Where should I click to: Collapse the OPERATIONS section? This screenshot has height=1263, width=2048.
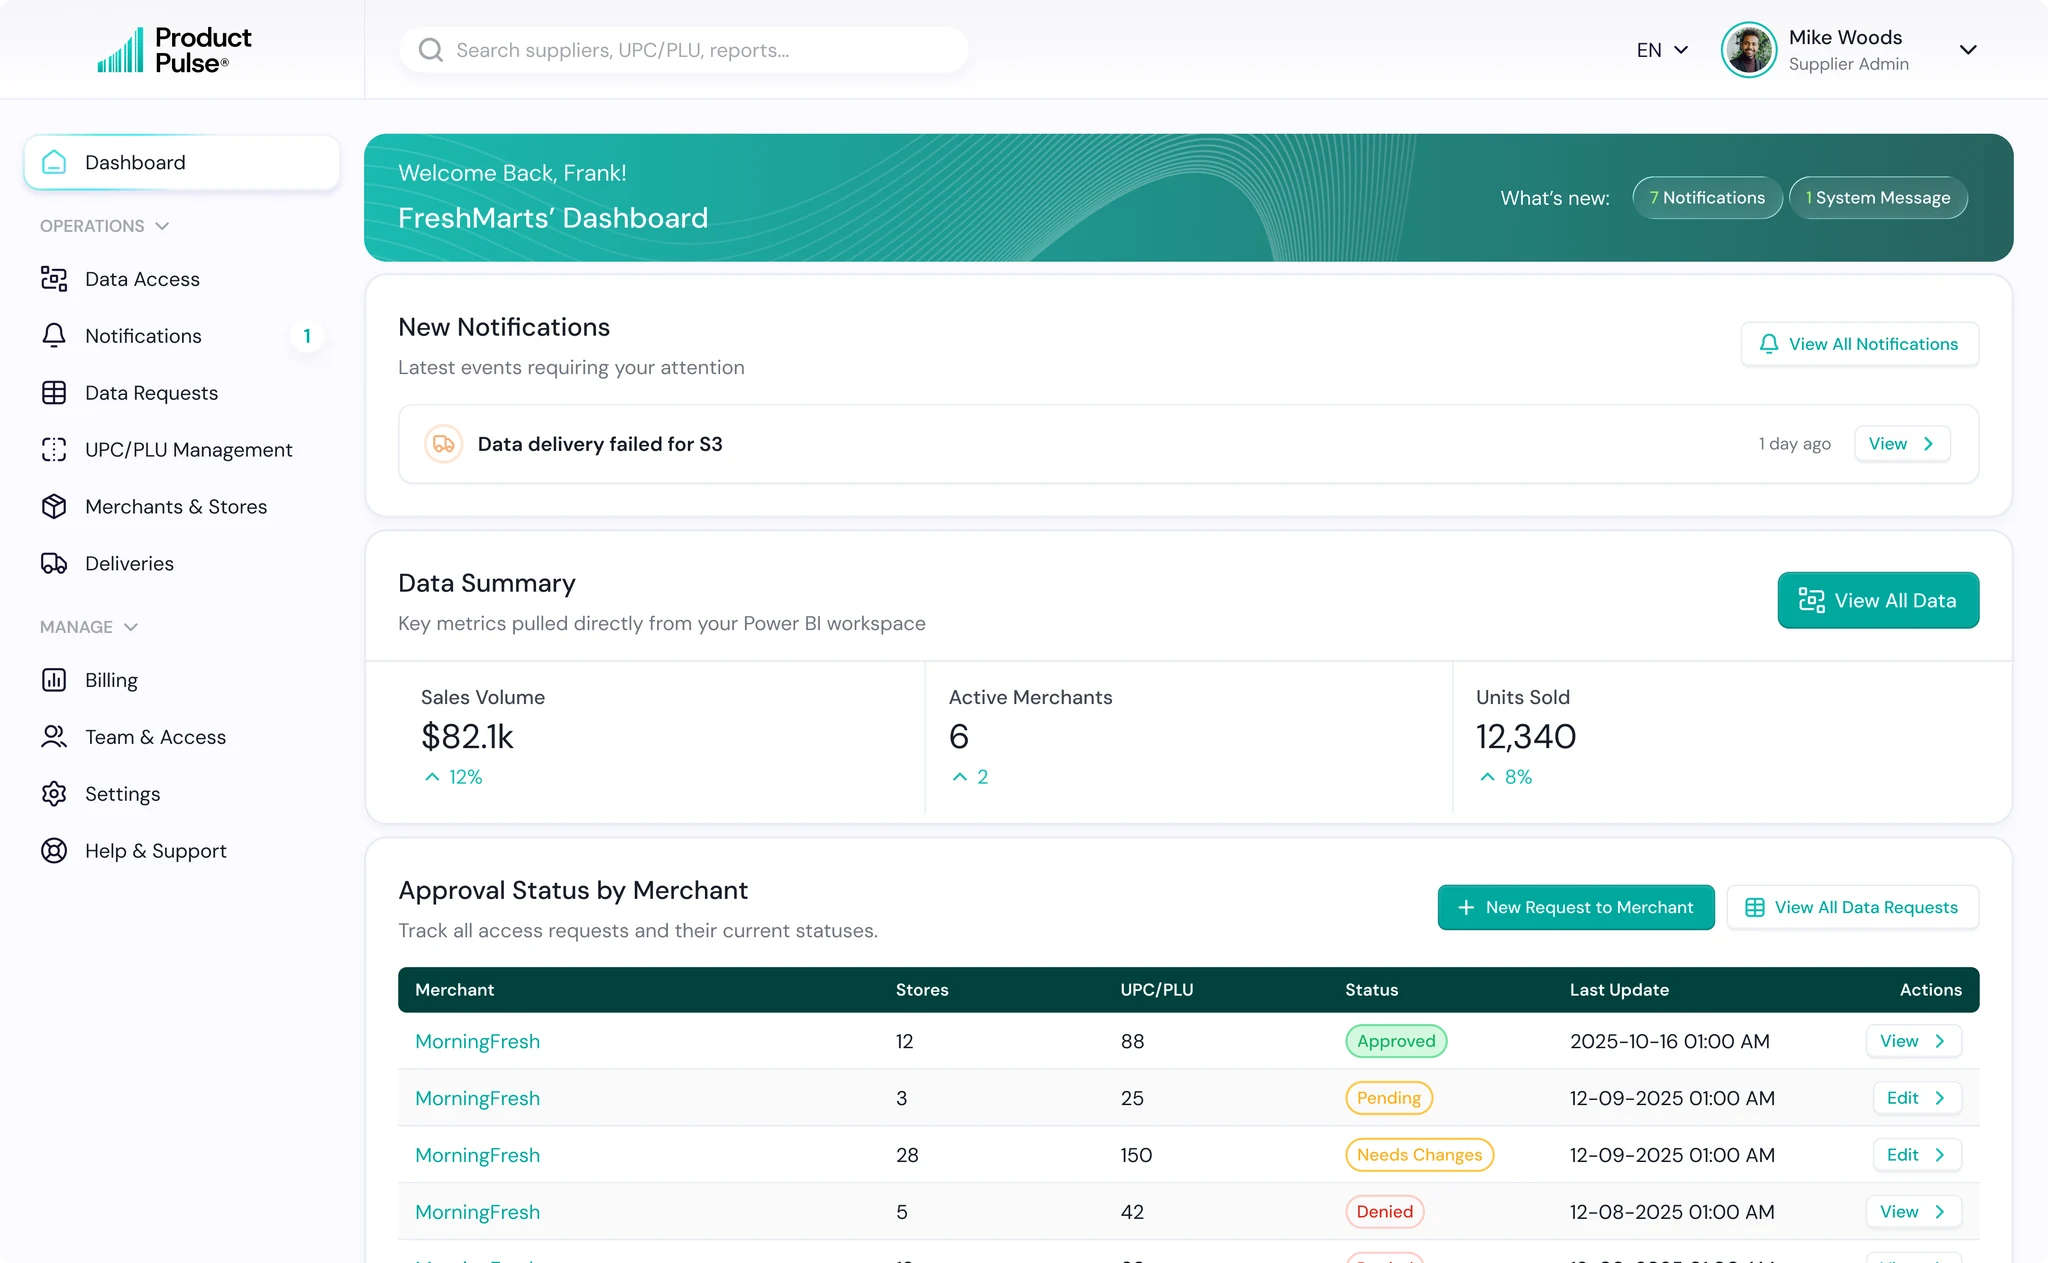(104, 226)
